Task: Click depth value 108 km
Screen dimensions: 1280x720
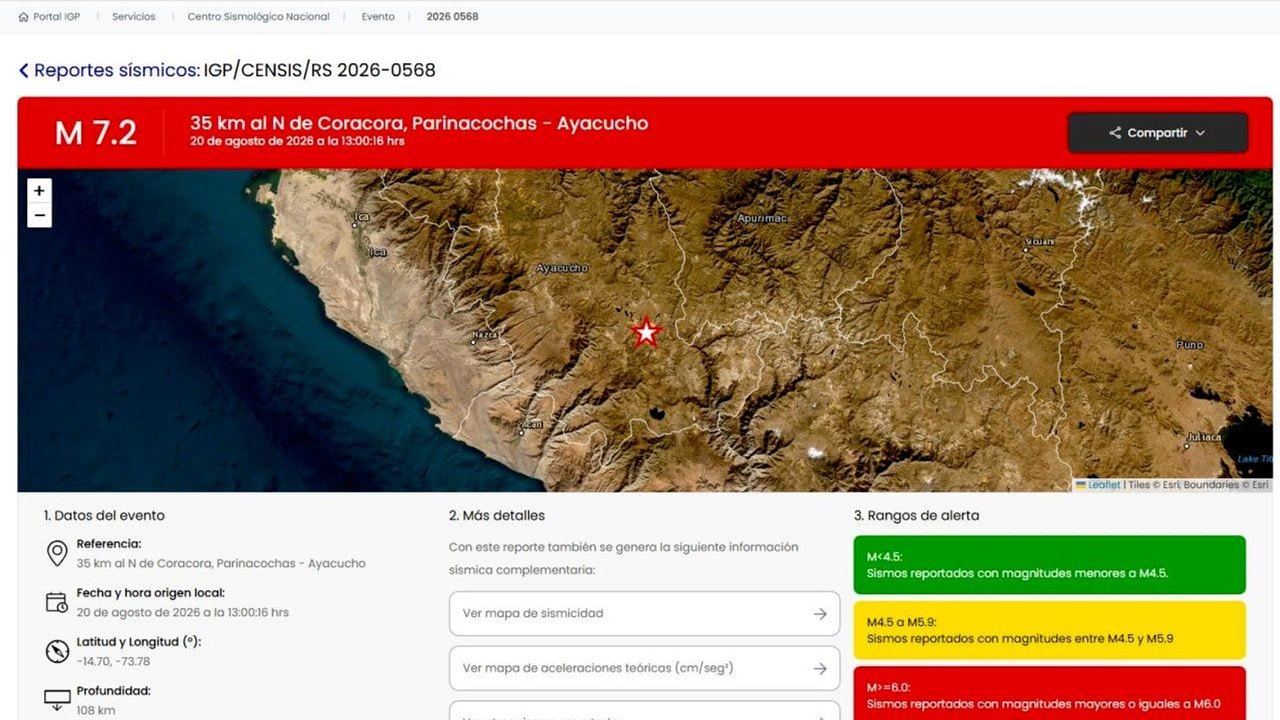Action: point(96,710)
